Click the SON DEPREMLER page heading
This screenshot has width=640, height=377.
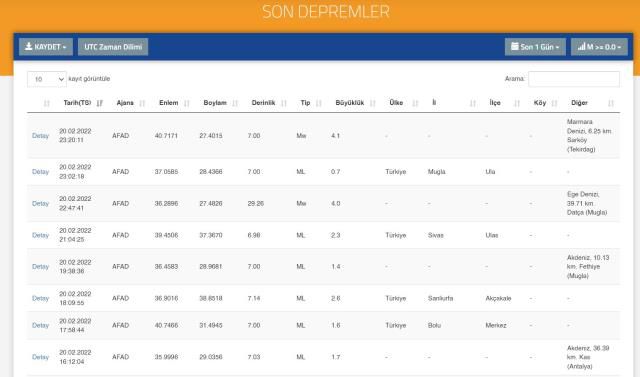(326, 11)
